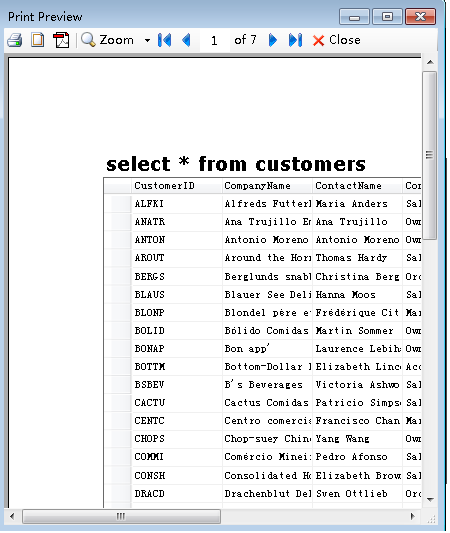The image size is (450, 533).
Task: Click the ANTON cell
Action: (177, 240)
